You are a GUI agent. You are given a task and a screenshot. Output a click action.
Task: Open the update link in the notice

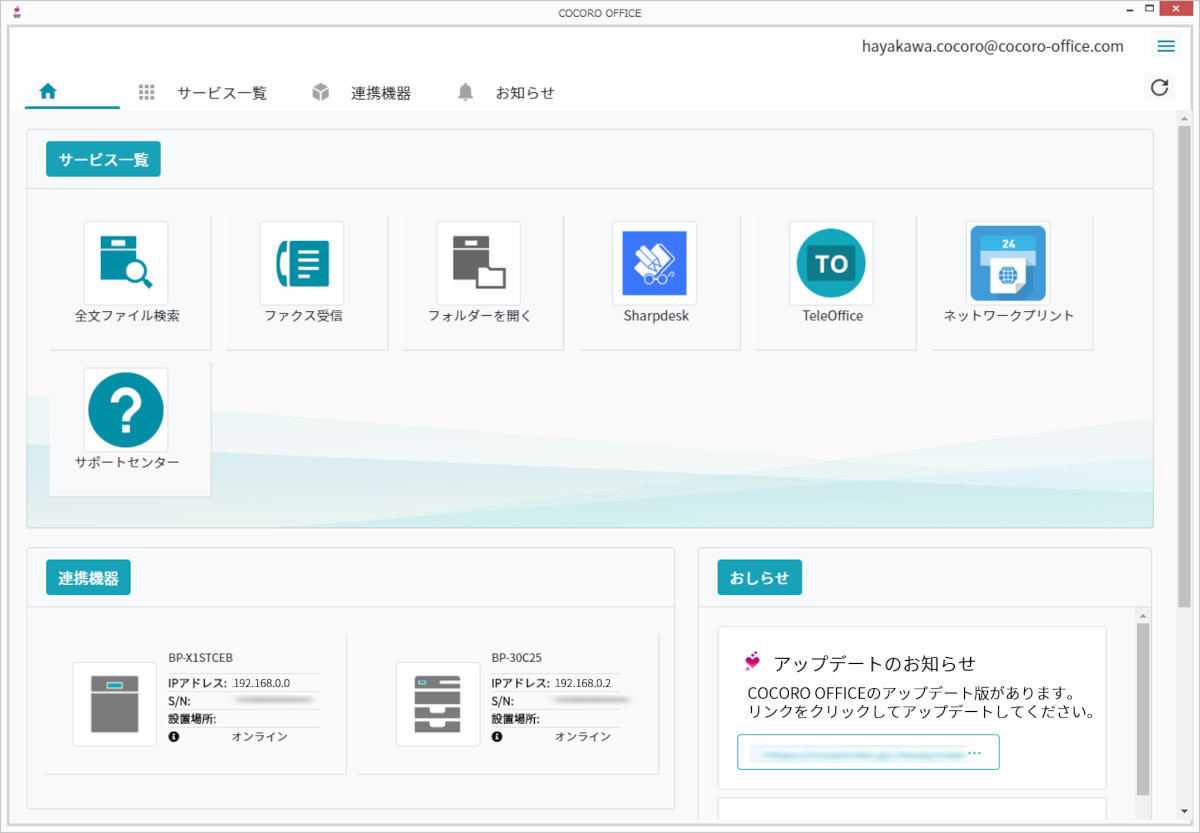click(868, 753)
